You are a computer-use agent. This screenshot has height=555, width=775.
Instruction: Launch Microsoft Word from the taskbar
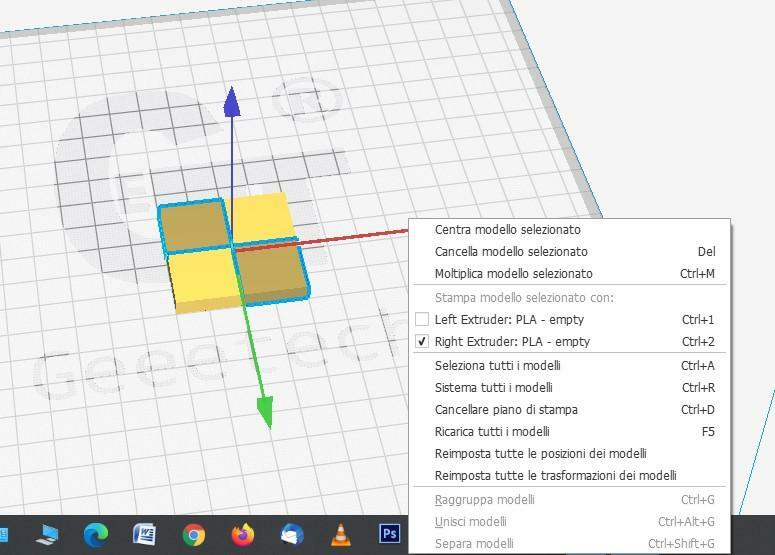click(145, 535)
